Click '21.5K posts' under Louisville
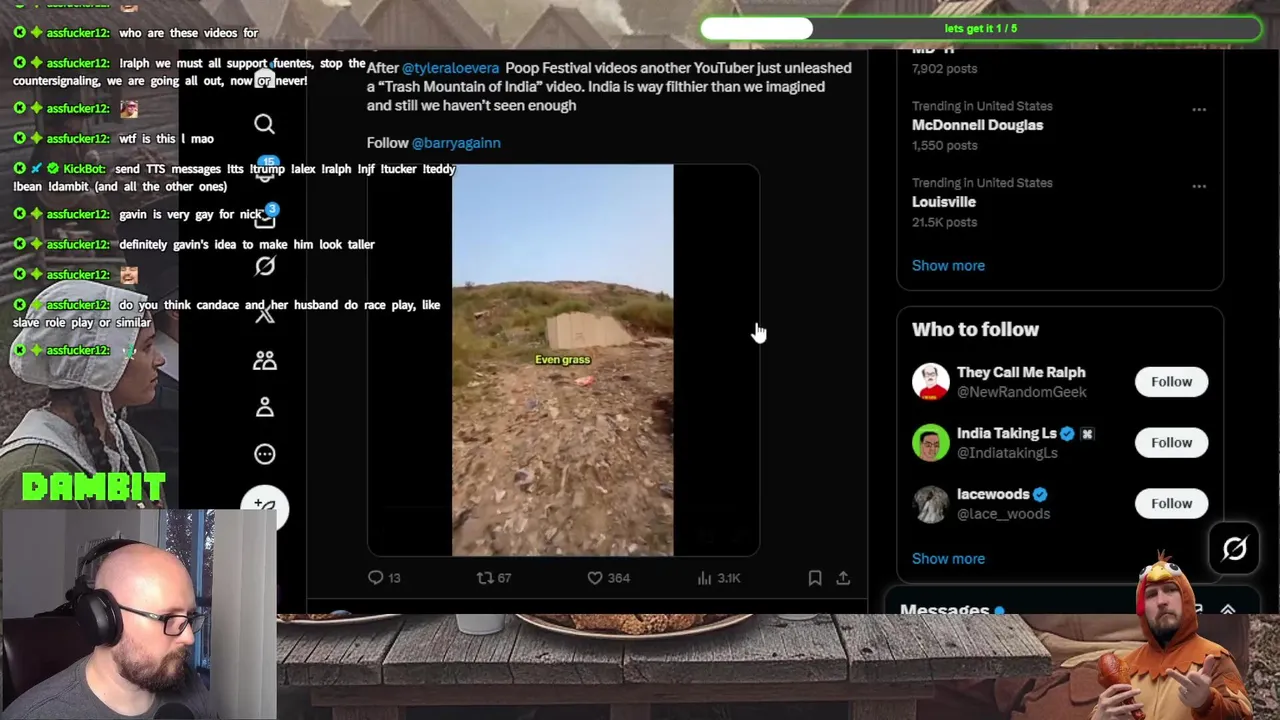Viewport: 1280px width, 720px height. coord(944,222)
